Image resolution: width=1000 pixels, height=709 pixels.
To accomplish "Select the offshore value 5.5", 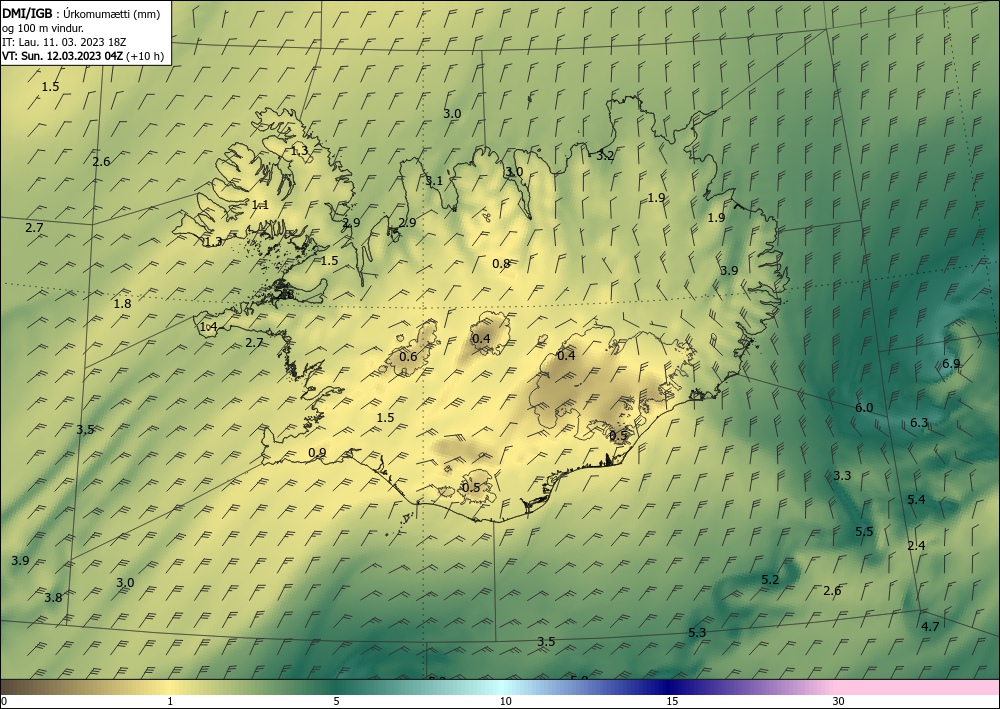I will [865, 531].
